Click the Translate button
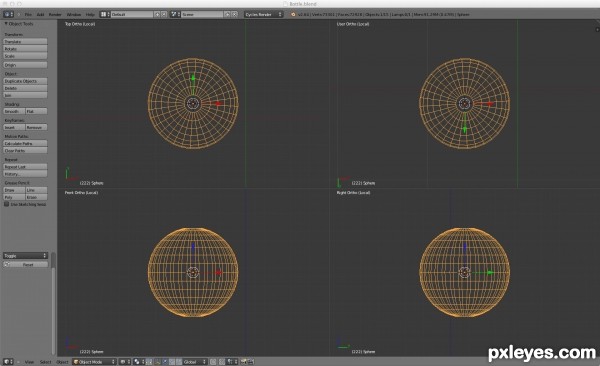This screenshot has width=600, height=366. pyautogui.click(x=25, y=41)
